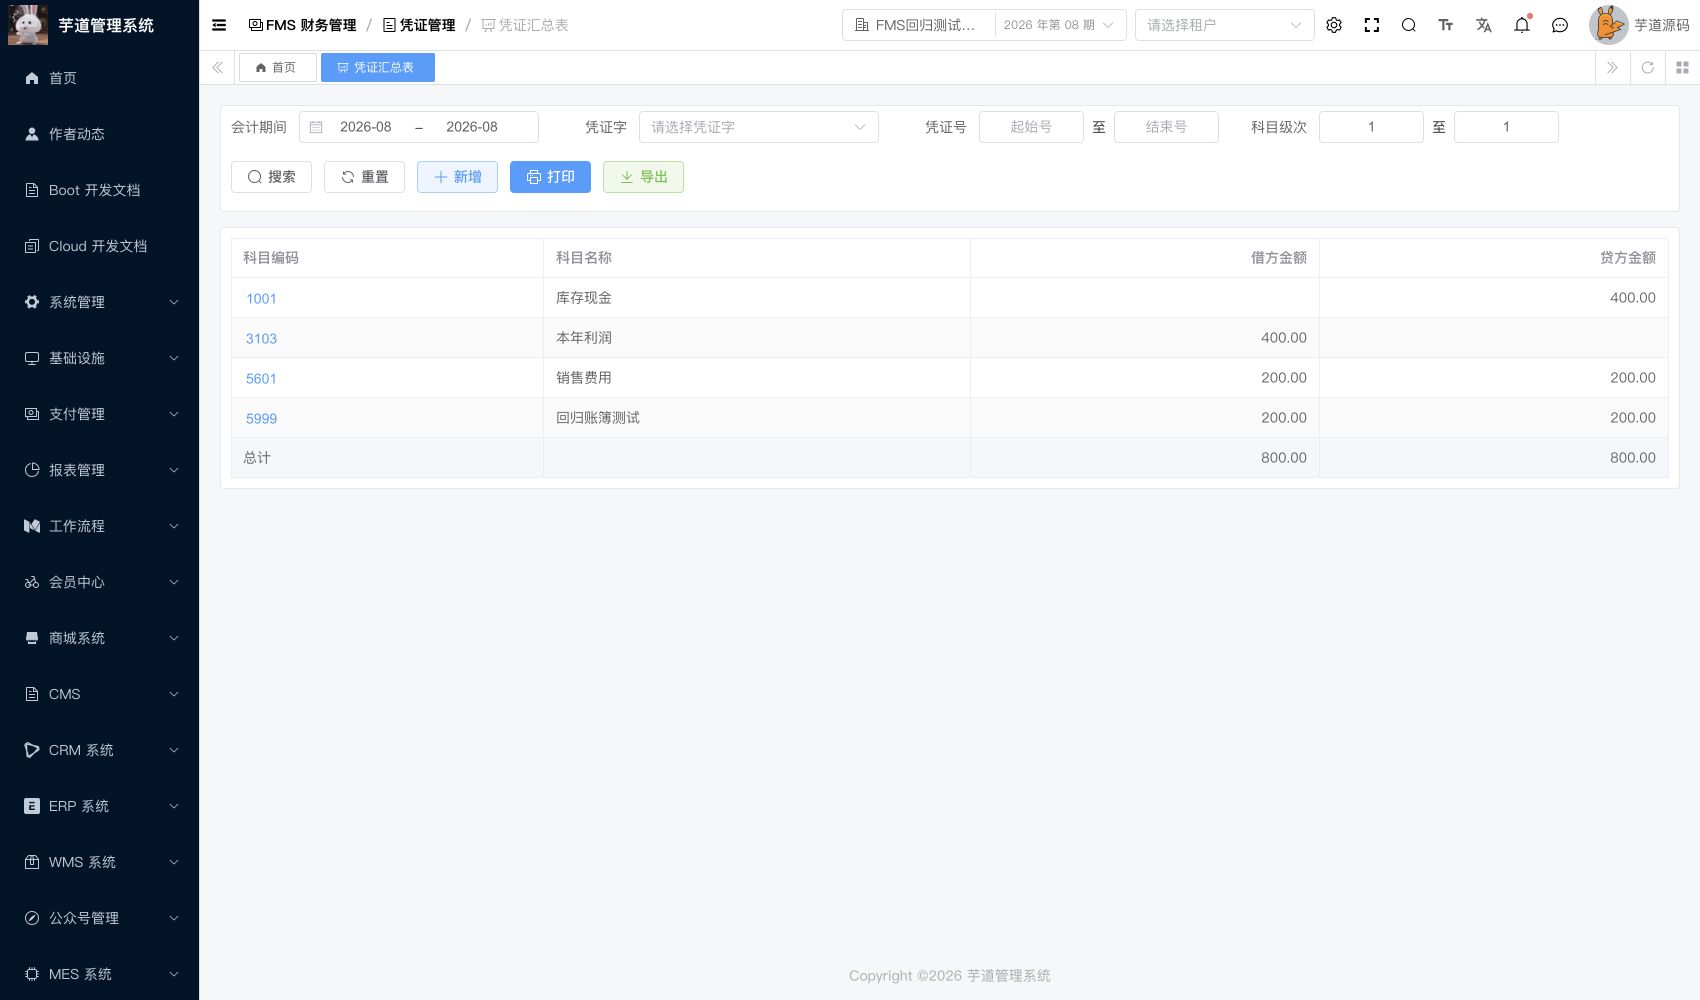Image resolution: width=1700 pixels, height=1000 pixels.
Task: Open account code 5999 link
Action: [261, 418]
